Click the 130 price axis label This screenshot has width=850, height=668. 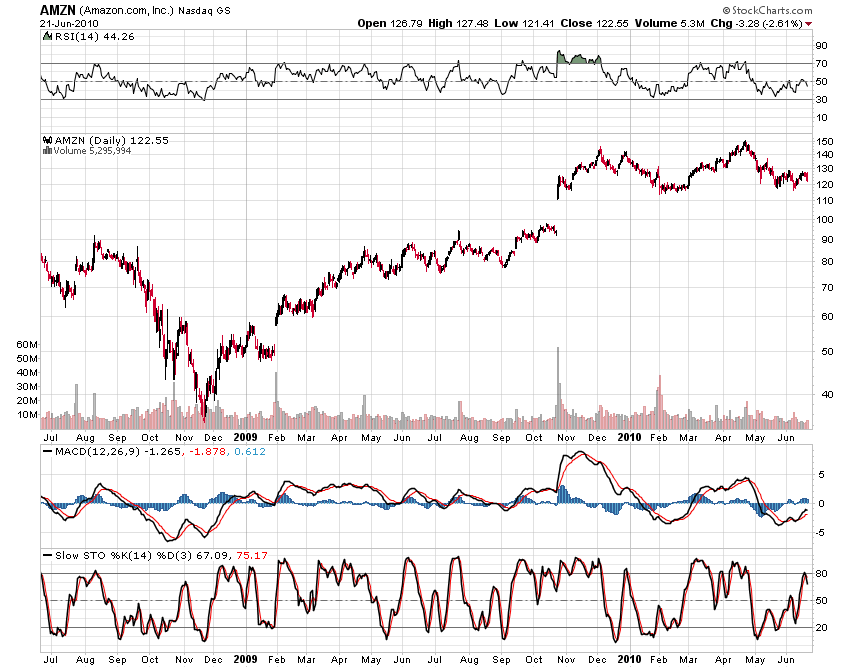pos(825,169)
